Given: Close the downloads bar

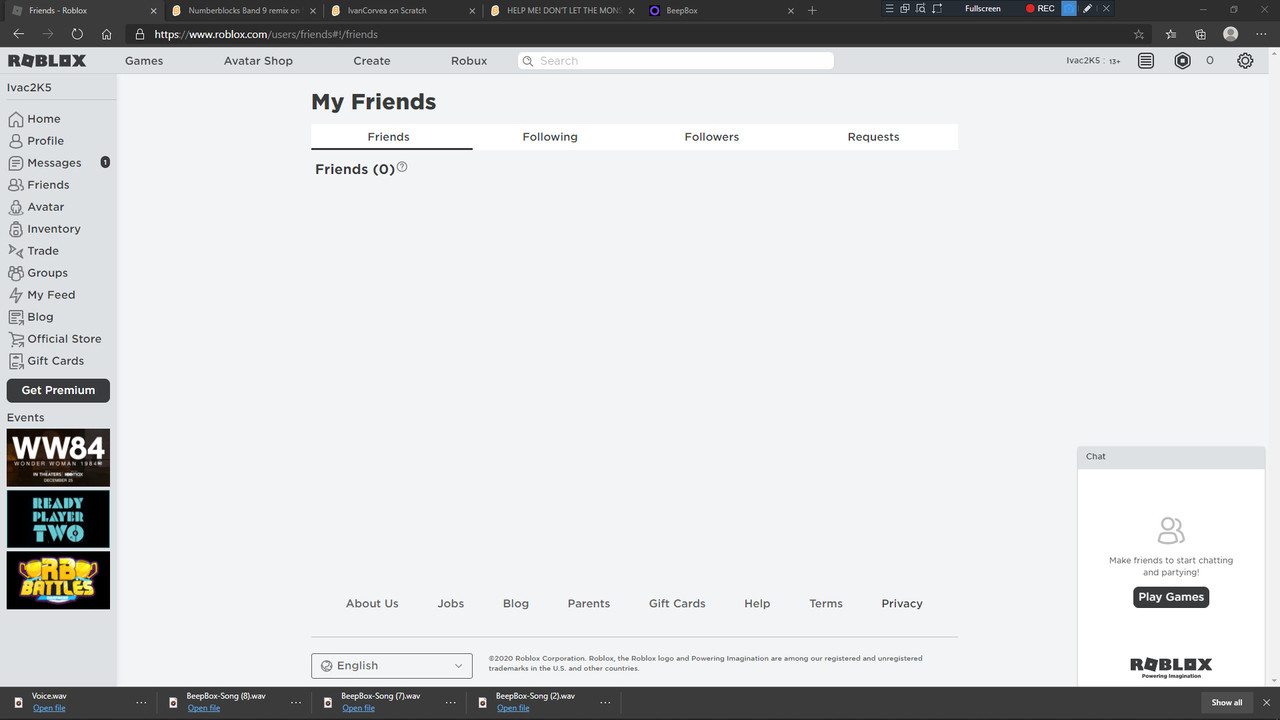Looking at the screenshot, I should [x=1266, y=702].
